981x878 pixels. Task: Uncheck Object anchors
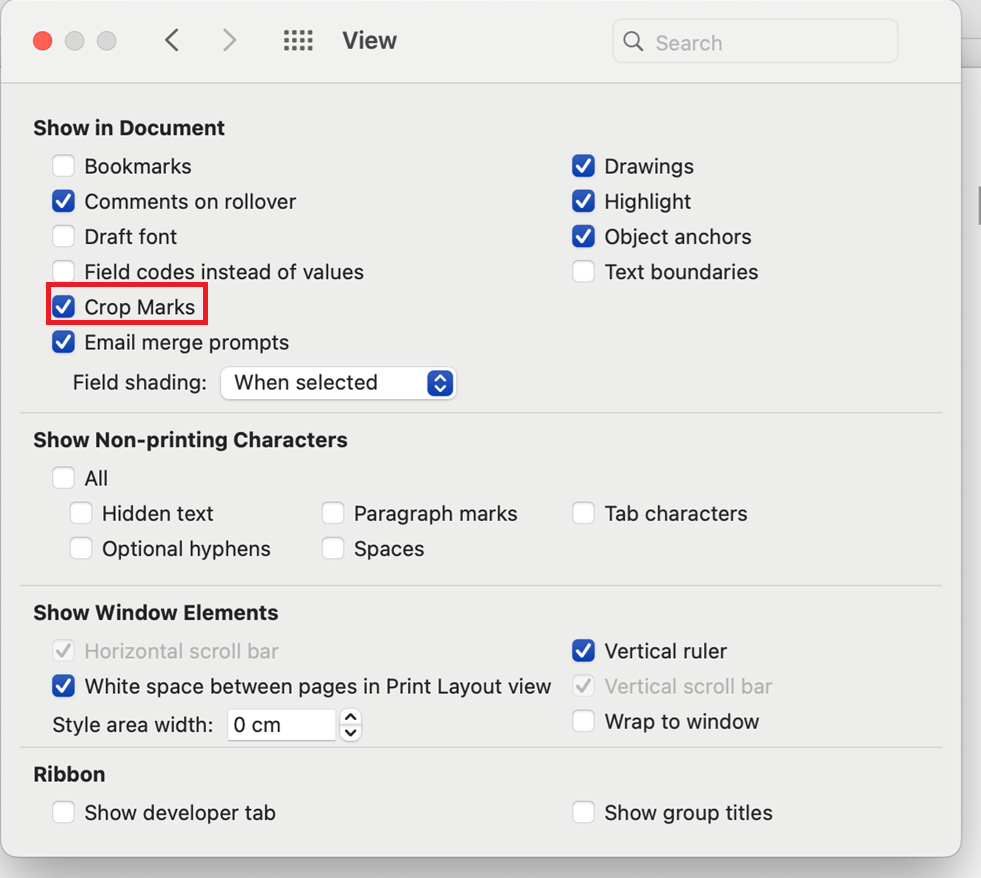click(583, 237)
